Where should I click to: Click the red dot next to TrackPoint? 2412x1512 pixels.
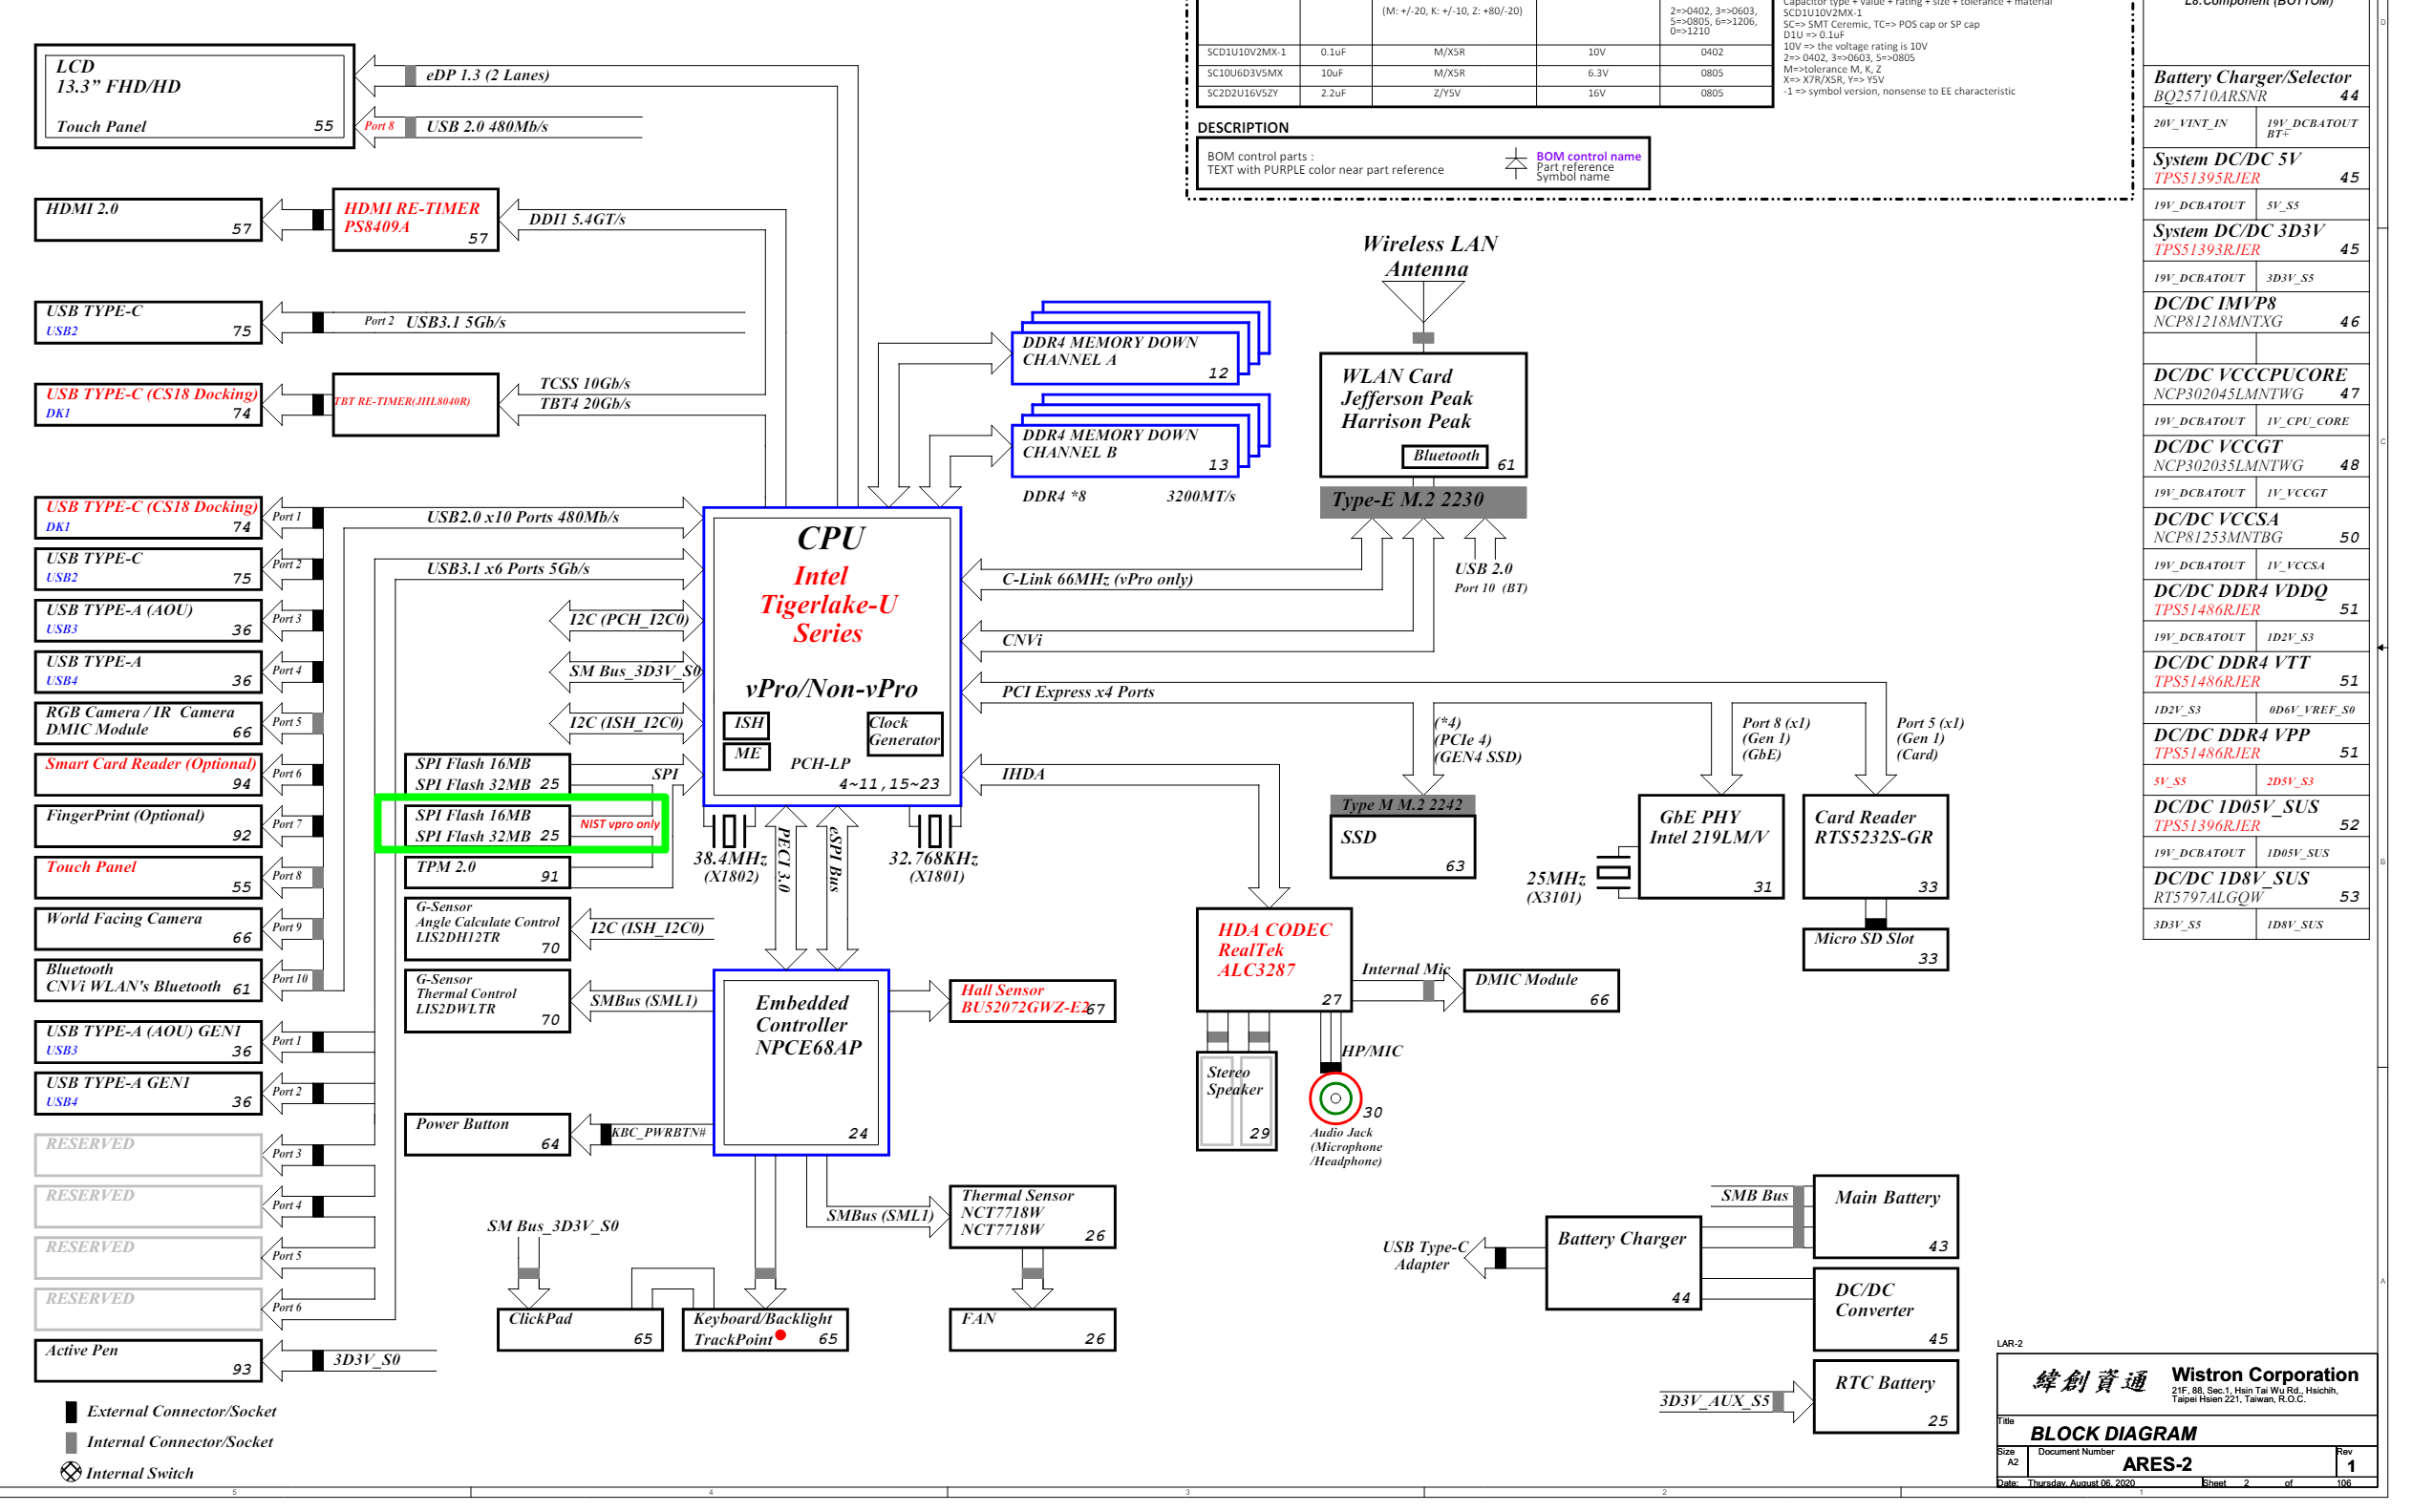point(780,1335)
